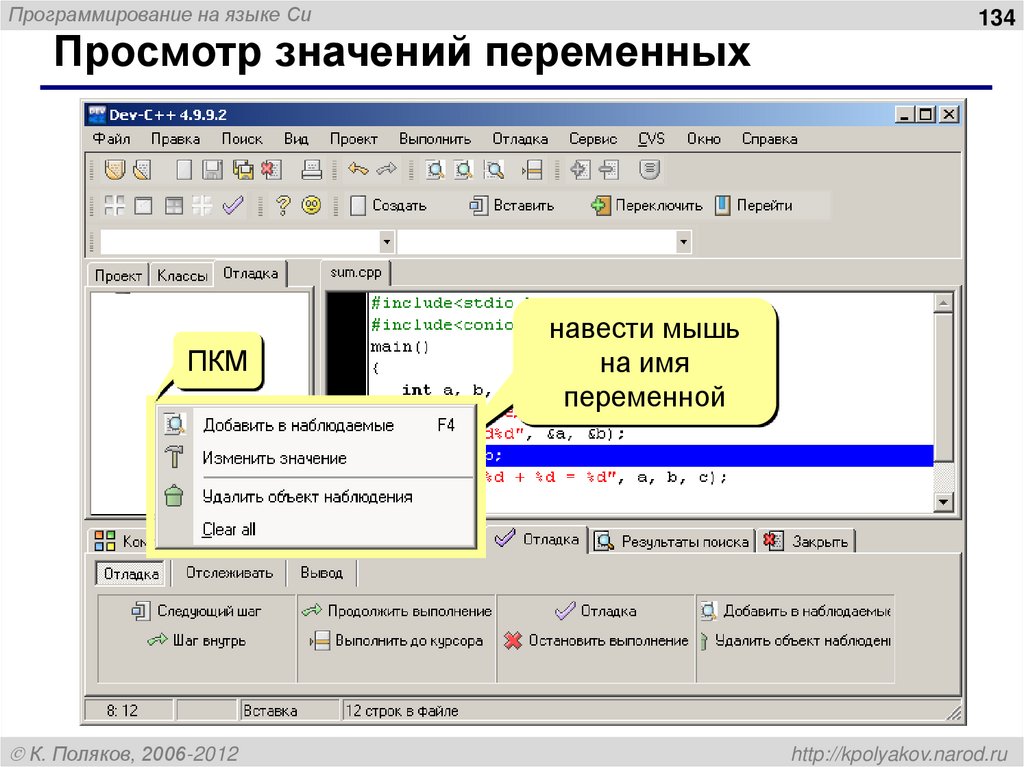Click the Перейти bookmark button
1024x767 pixels.
[754, 206]
